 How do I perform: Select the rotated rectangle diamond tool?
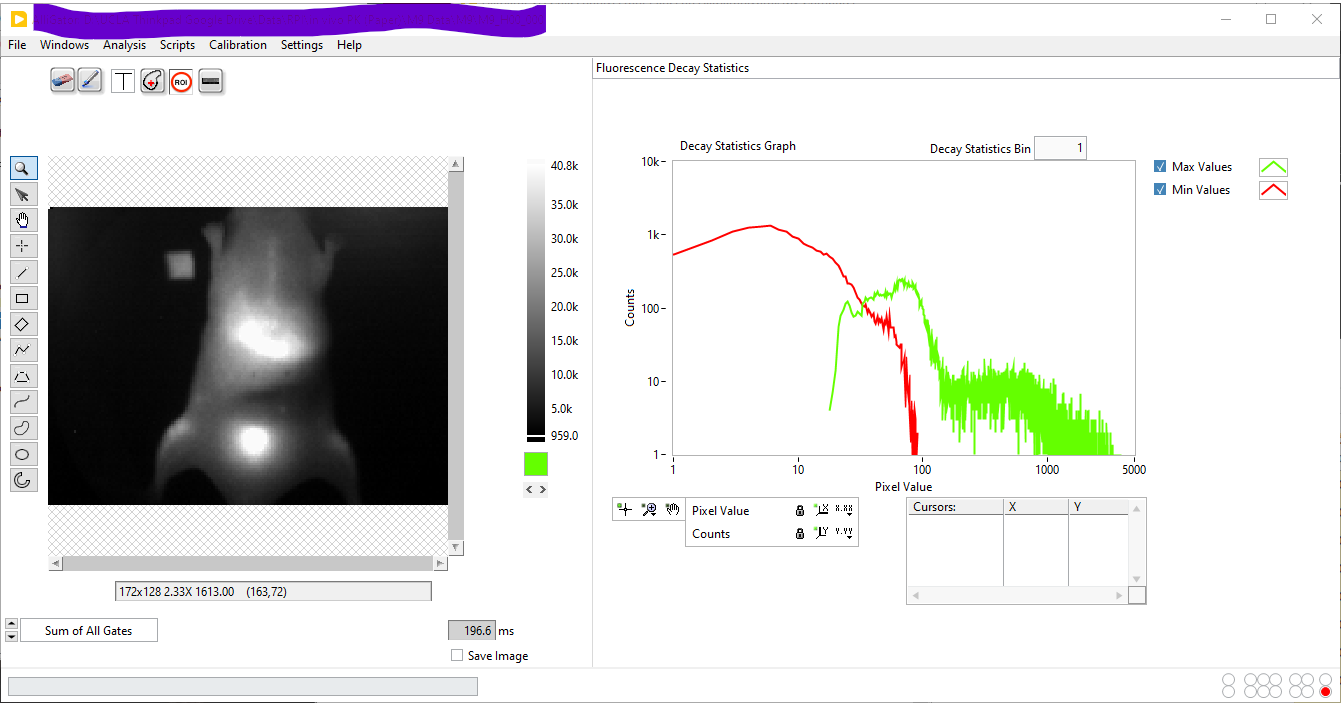(x=22, y=324)
